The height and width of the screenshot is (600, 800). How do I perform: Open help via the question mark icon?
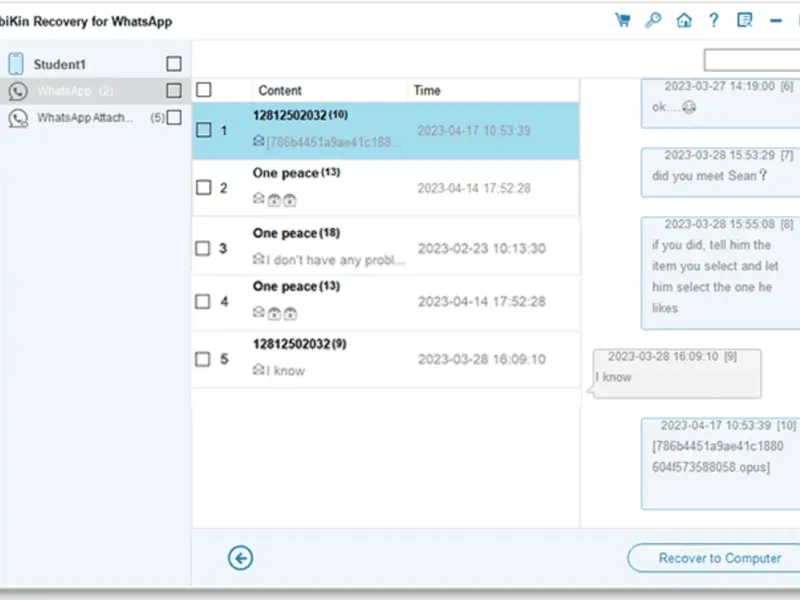tap(714, 20)
